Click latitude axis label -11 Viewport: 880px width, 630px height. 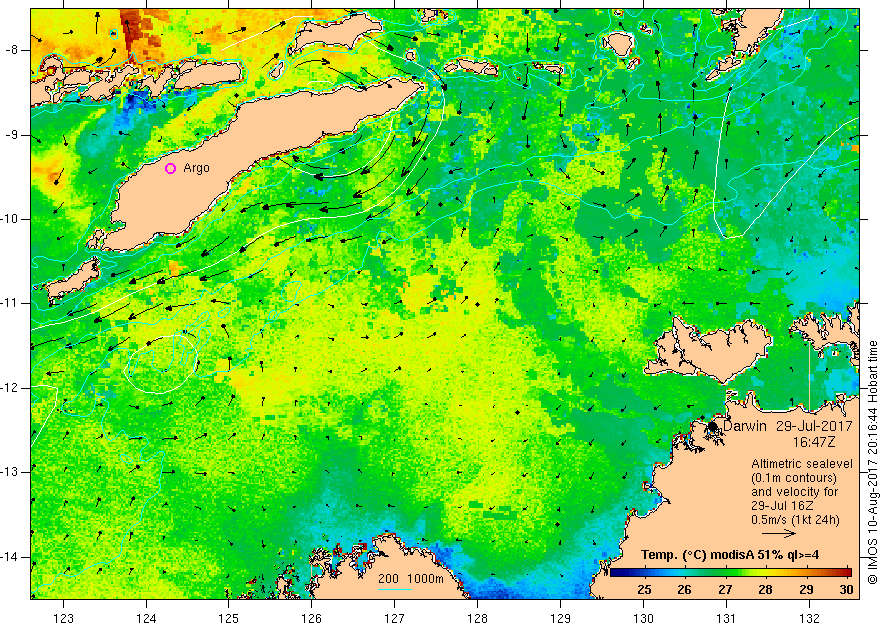pos(11,303)
